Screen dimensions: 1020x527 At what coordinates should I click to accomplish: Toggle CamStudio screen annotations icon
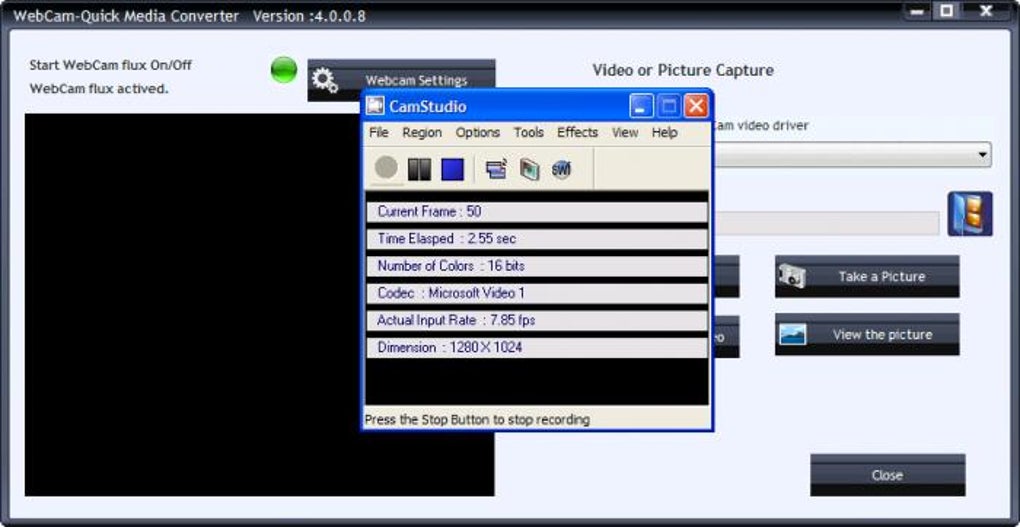(496, 169)
